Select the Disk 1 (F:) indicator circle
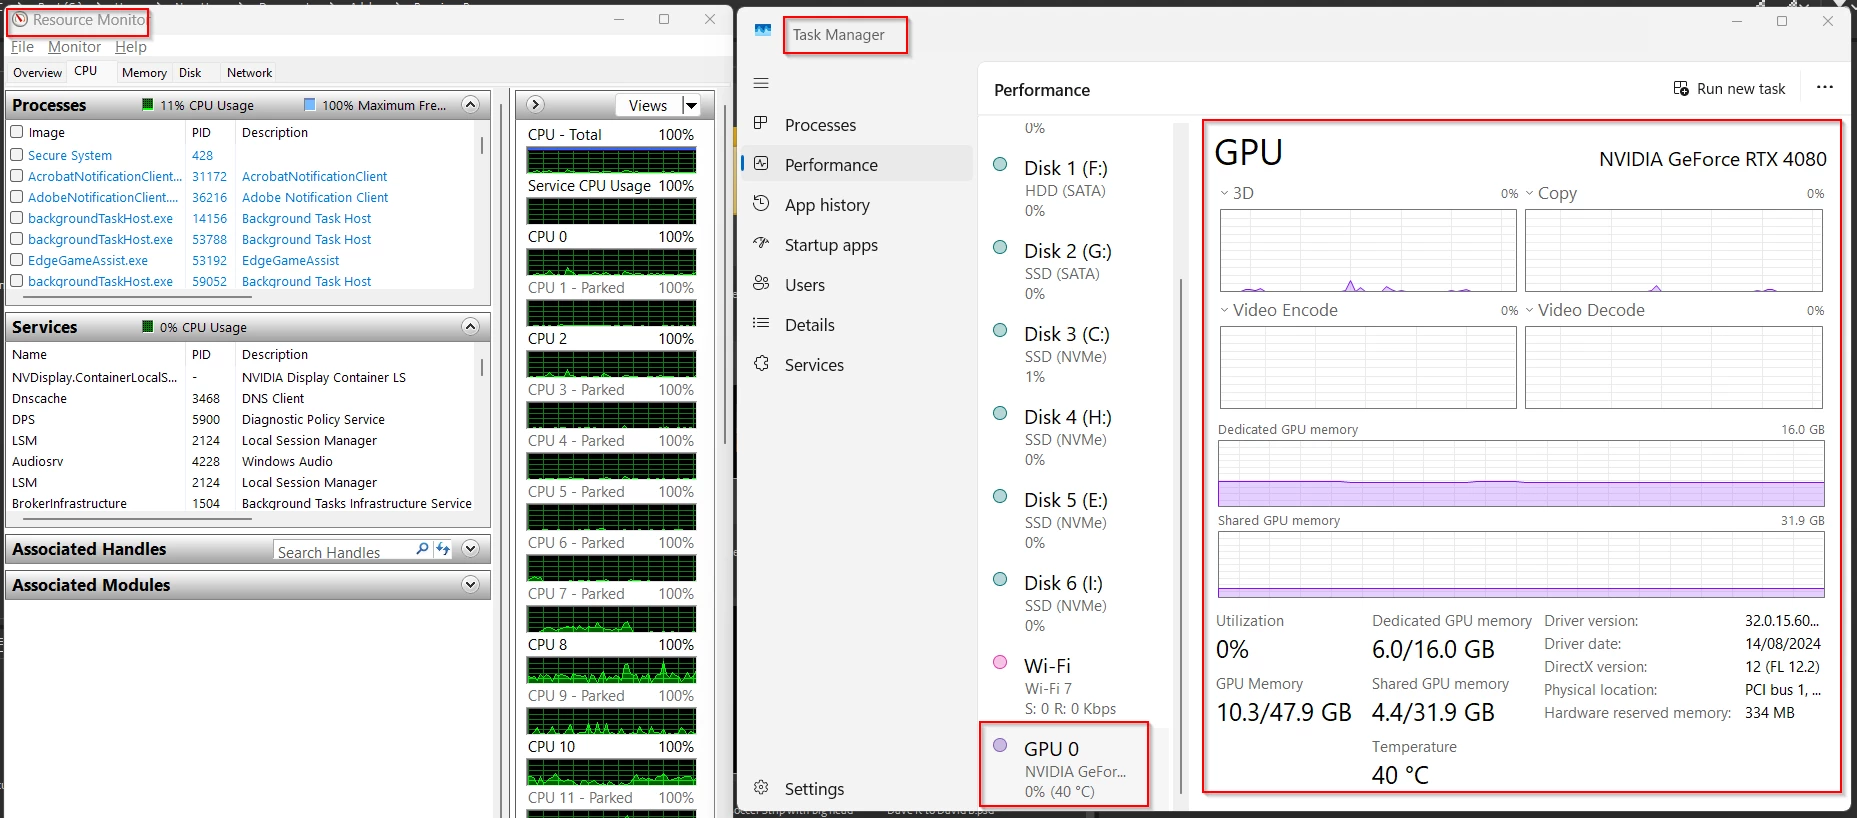The height and width of the screenshot is (818, 1857). (1000, 165)
